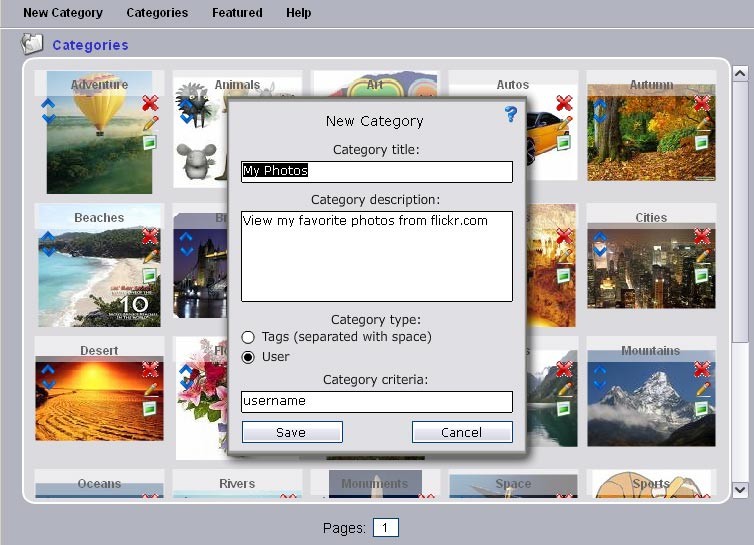Open the New Category menu item
Screen dimensions: 754x545
63,13
